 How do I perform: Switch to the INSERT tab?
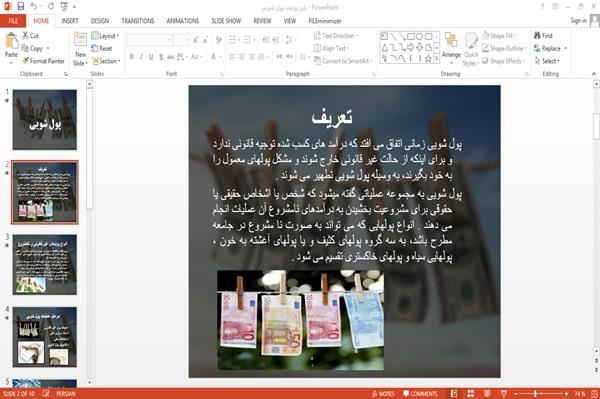(x=70, y=21)
